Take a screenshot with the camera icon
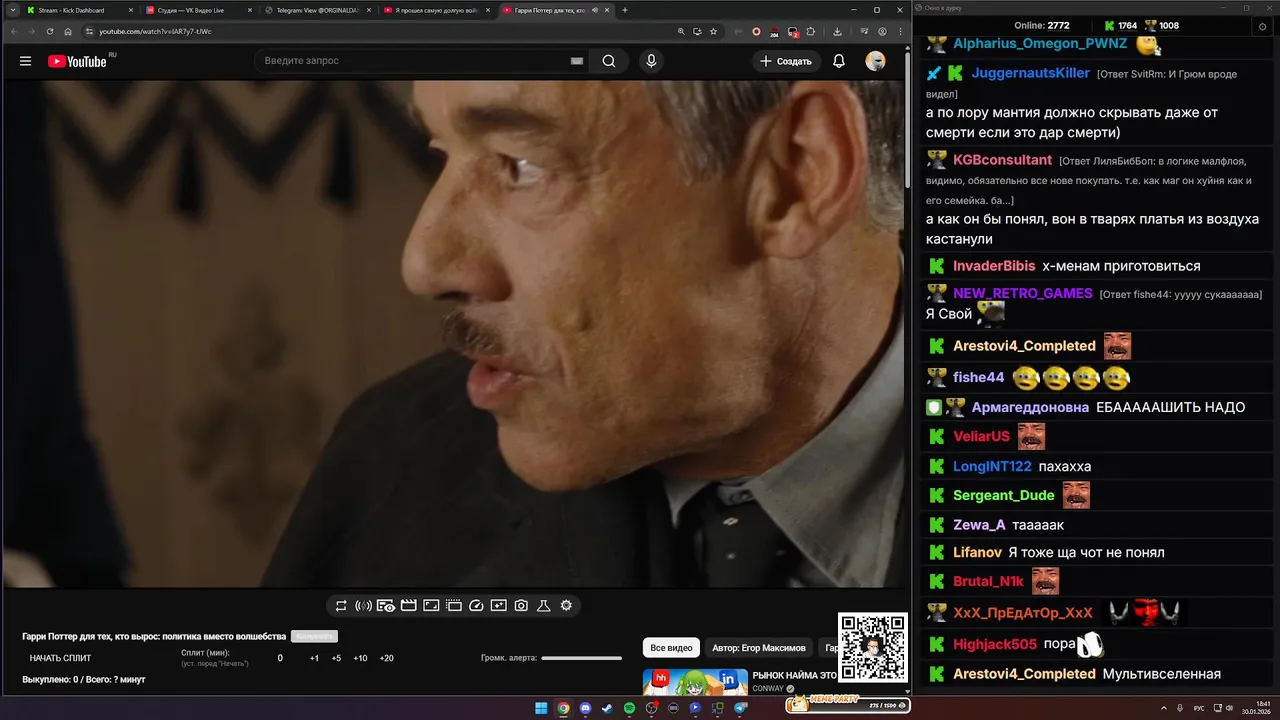Screen dimensions: 1280x720 pyautogui.click(x=521, y=606)
